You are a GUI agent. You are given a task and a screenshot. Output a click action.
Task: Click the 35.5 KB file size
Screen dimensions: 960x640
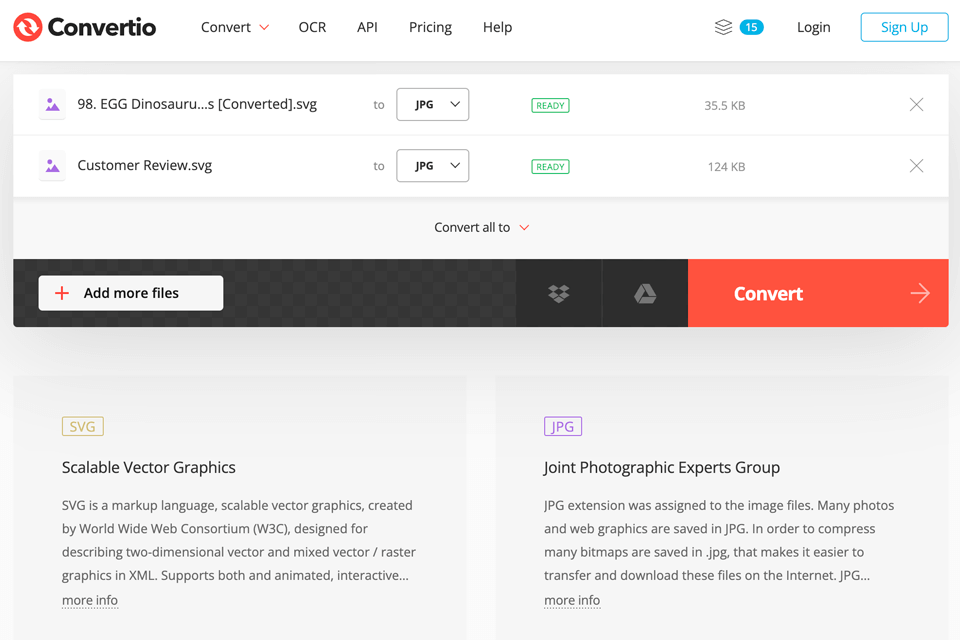[725, 105]
